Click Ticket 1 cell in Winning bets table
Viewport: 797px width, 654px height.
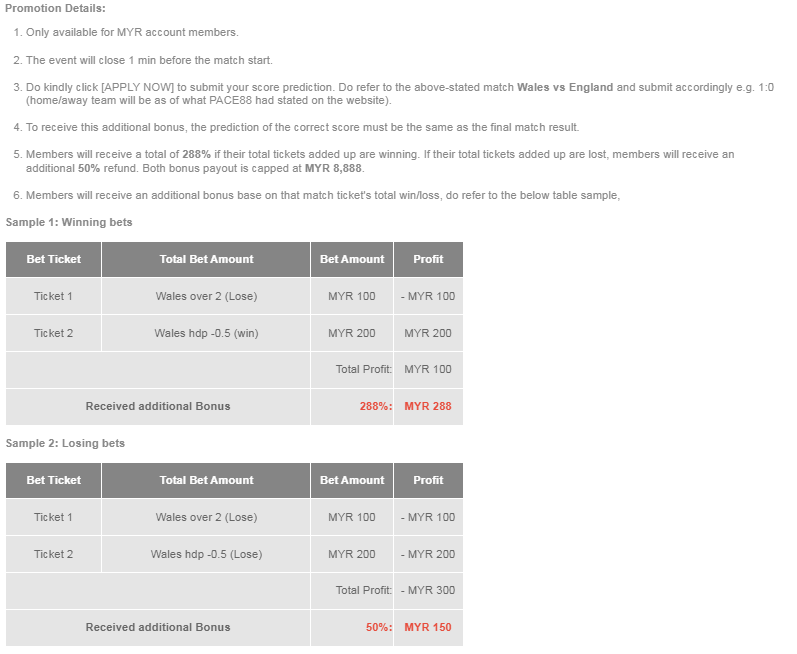[x=54, y=296]
